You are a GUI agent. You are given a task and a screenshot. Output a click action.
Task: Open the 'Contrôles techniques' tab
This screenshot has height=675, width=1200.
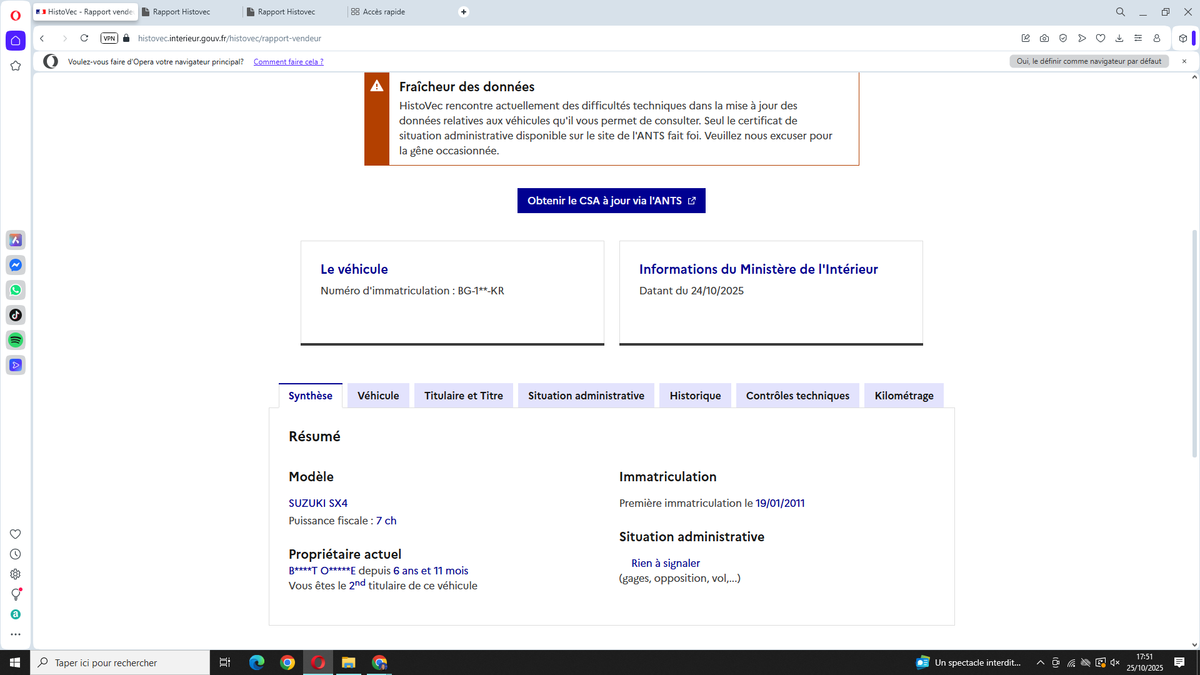click(798, 396)
